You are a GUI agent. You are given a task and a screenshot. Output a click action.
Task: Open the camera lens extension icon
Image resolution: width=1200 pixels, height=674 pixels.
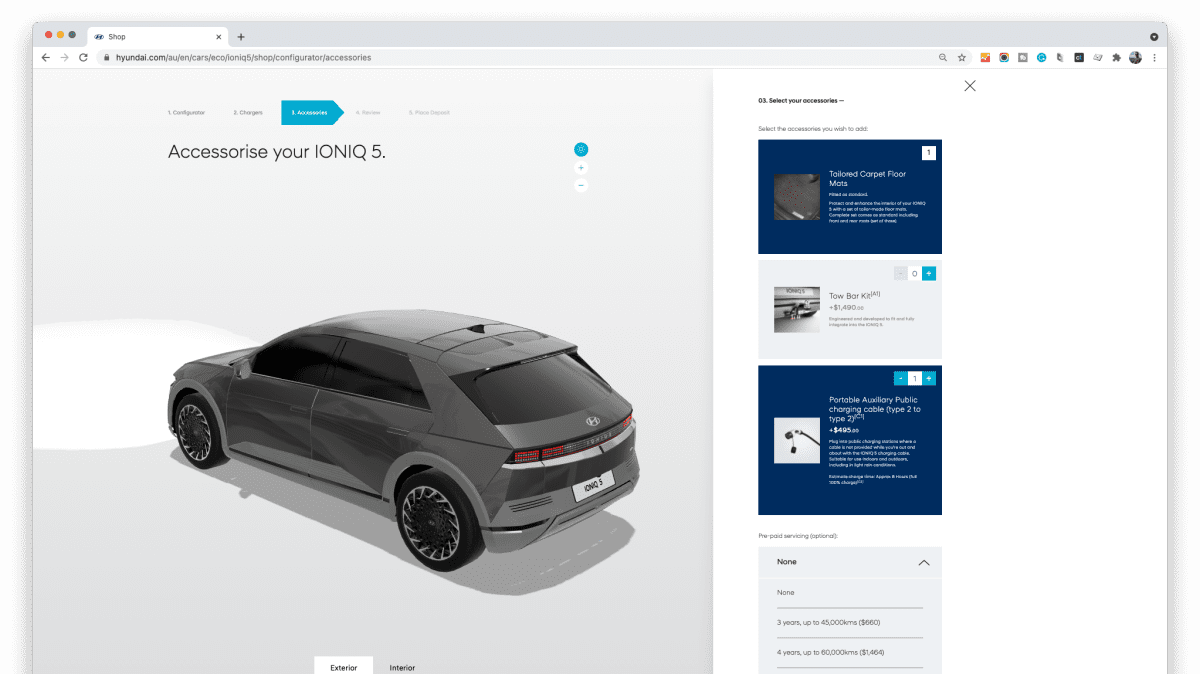point(1004,58)
